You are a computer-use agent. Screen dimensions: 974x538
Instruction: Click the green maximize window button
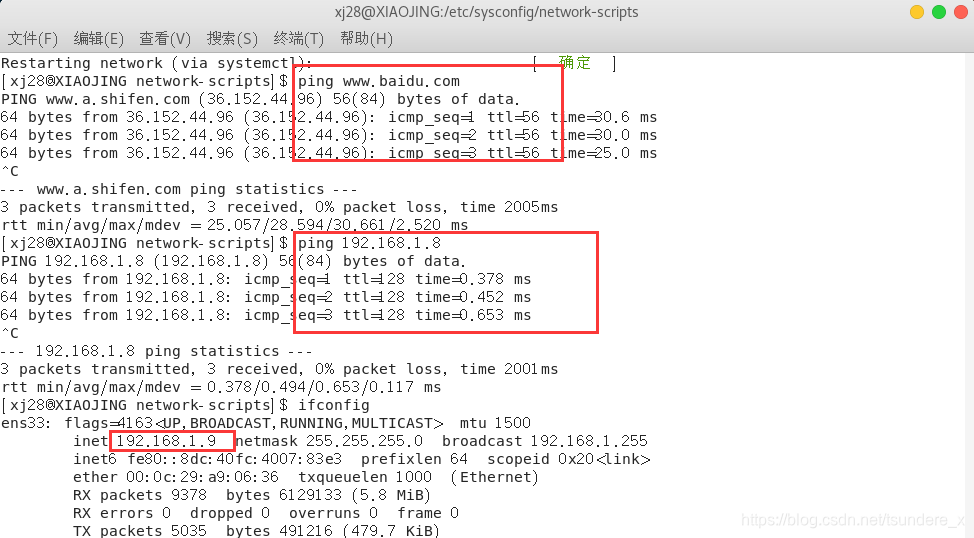click(x=939, y=12)
